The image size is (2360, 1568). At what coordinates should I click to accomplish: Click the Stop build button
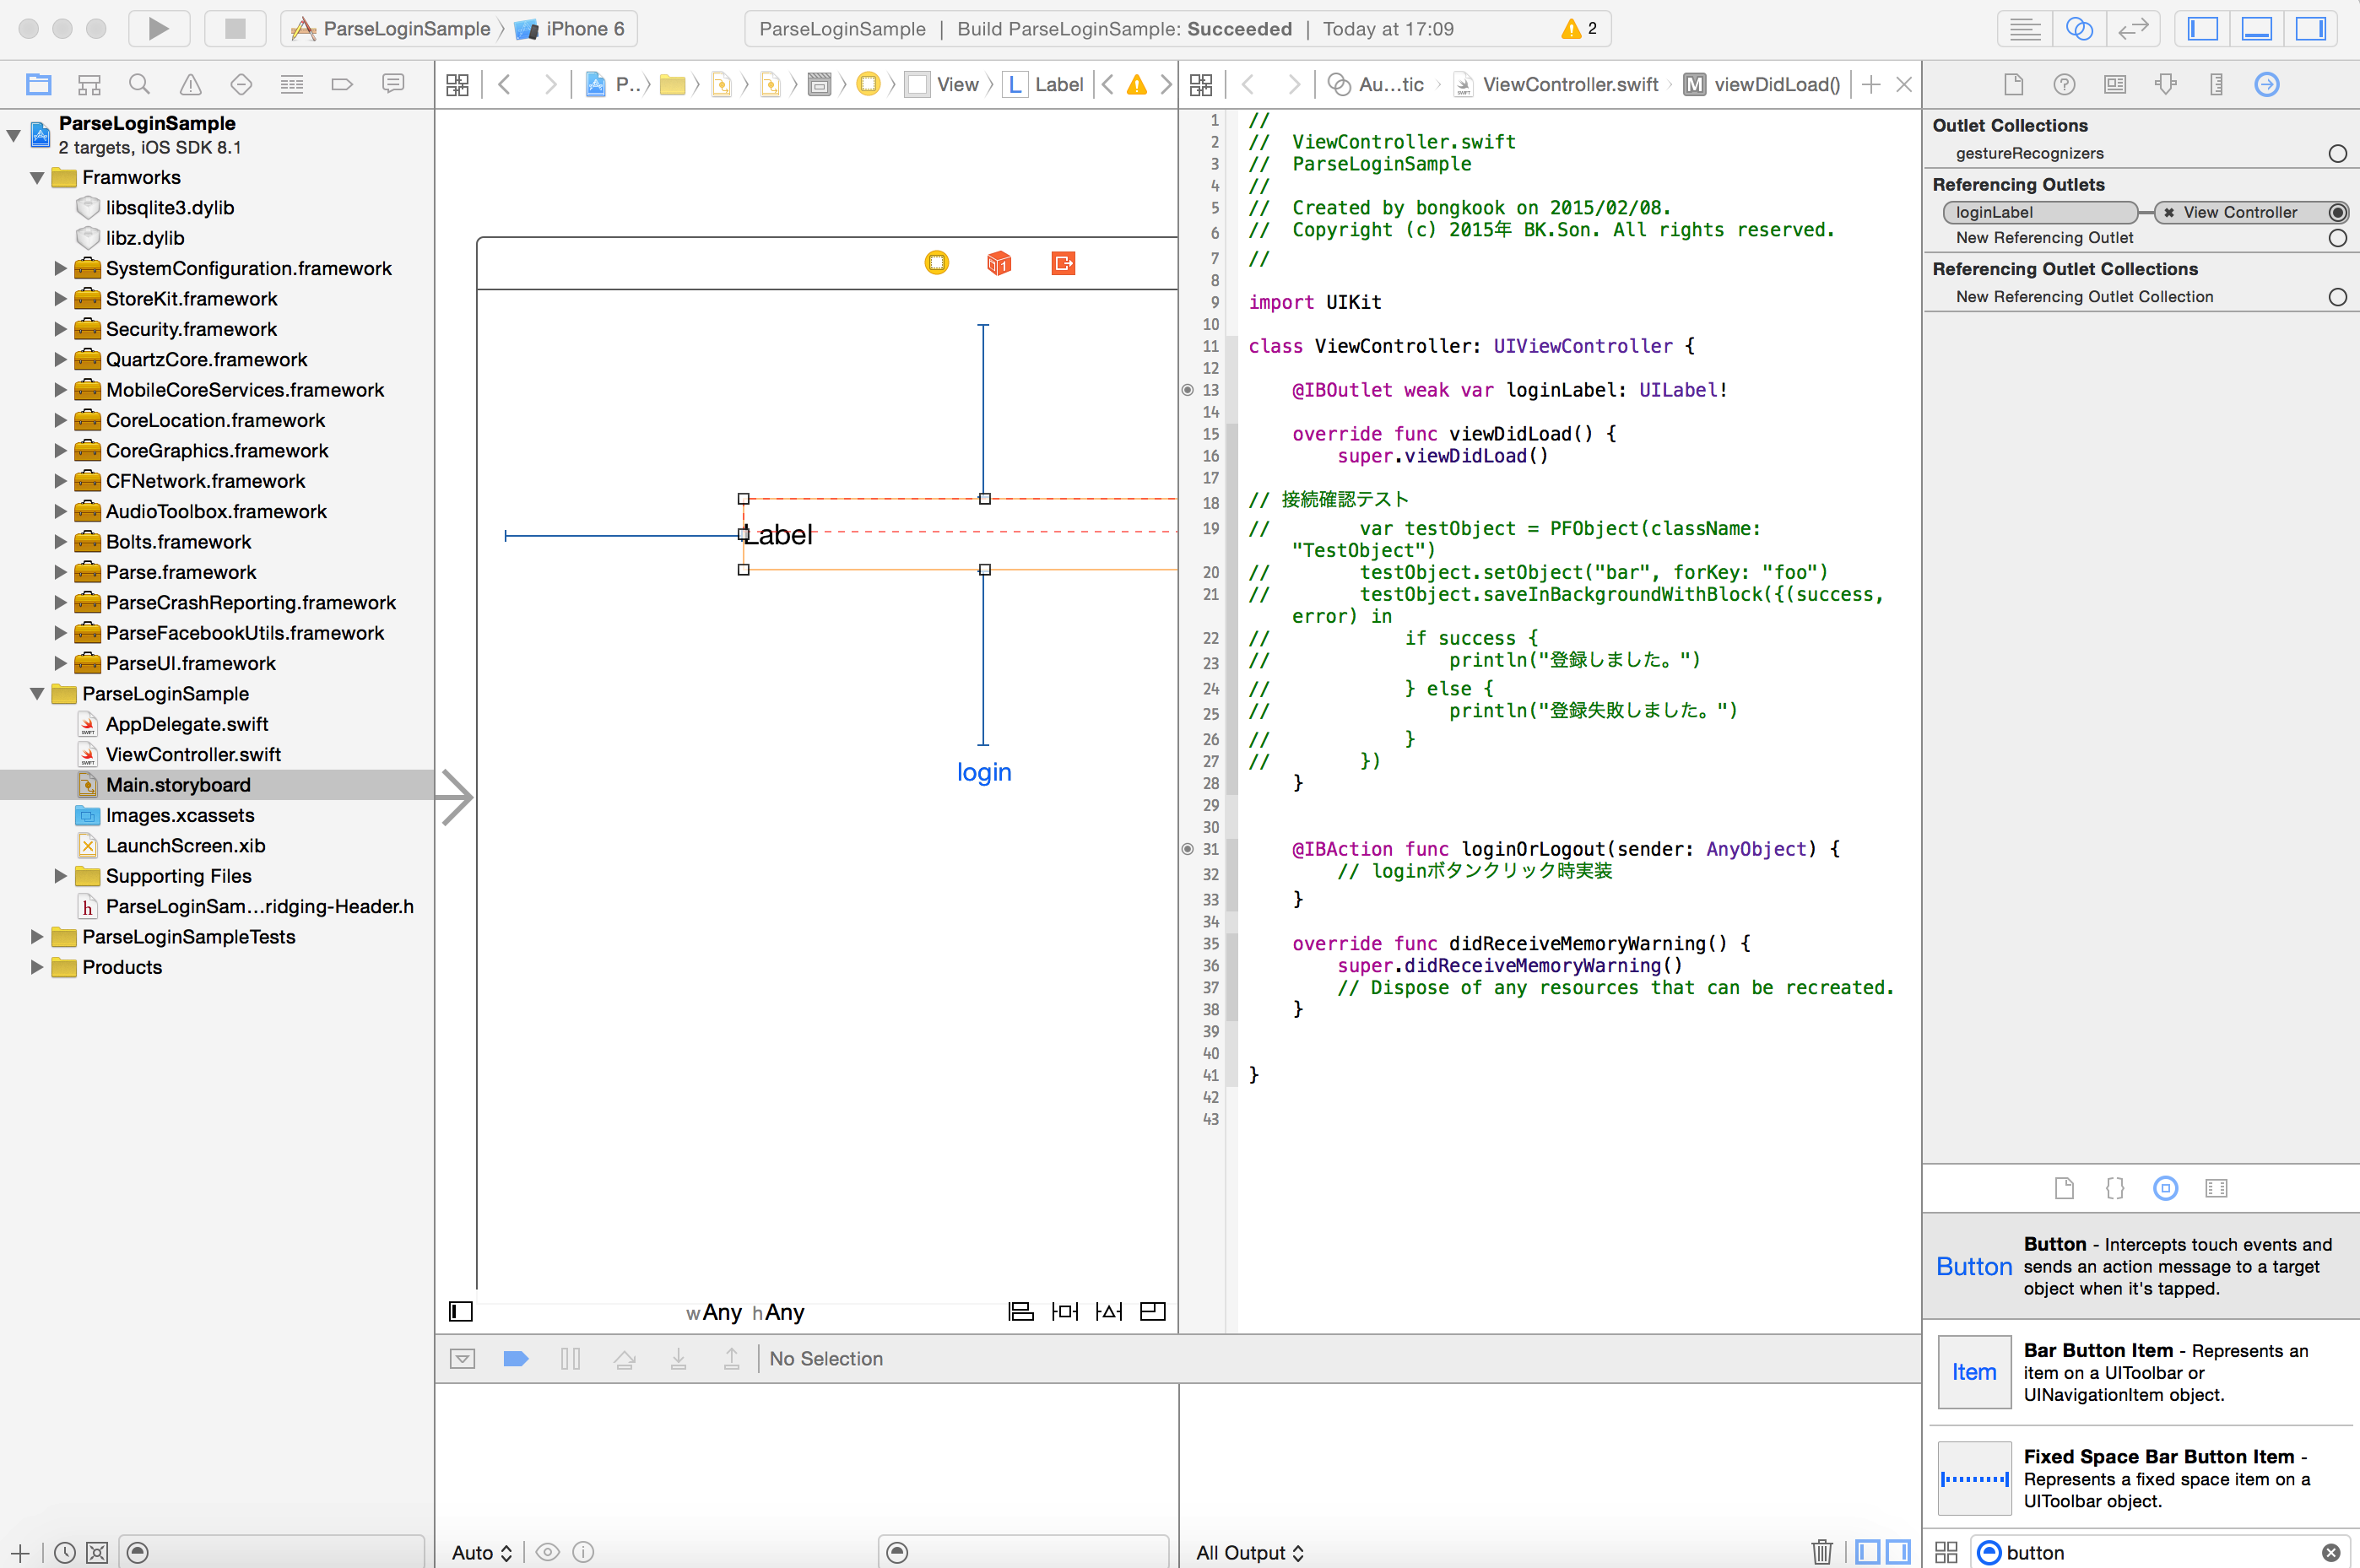click(235, 28)
